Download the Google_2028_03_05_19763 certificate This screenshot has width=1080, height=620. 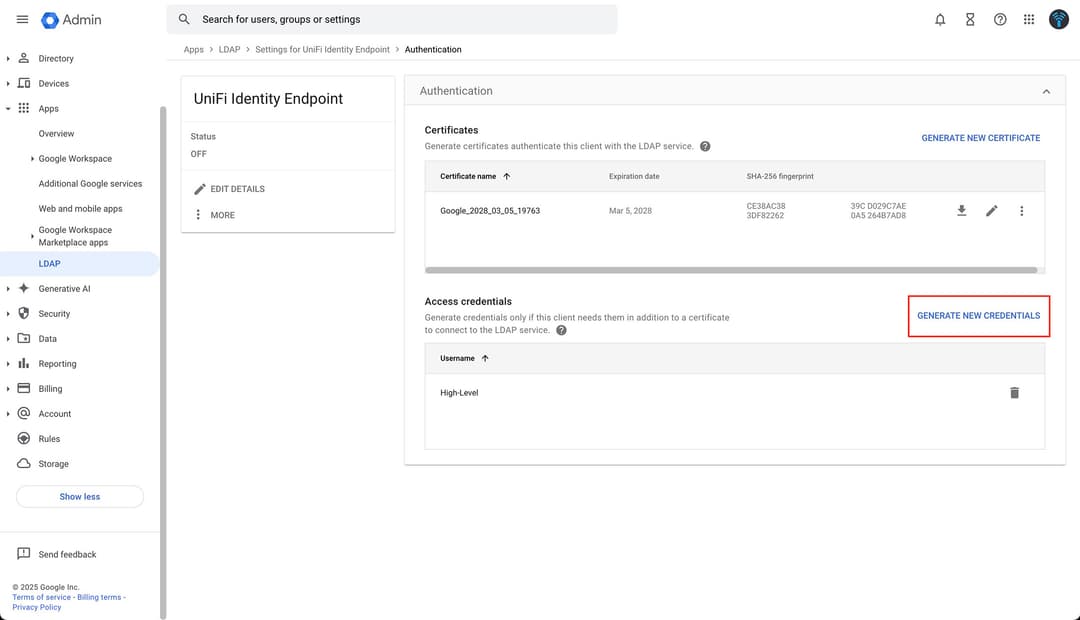click(x=962, y=211)
